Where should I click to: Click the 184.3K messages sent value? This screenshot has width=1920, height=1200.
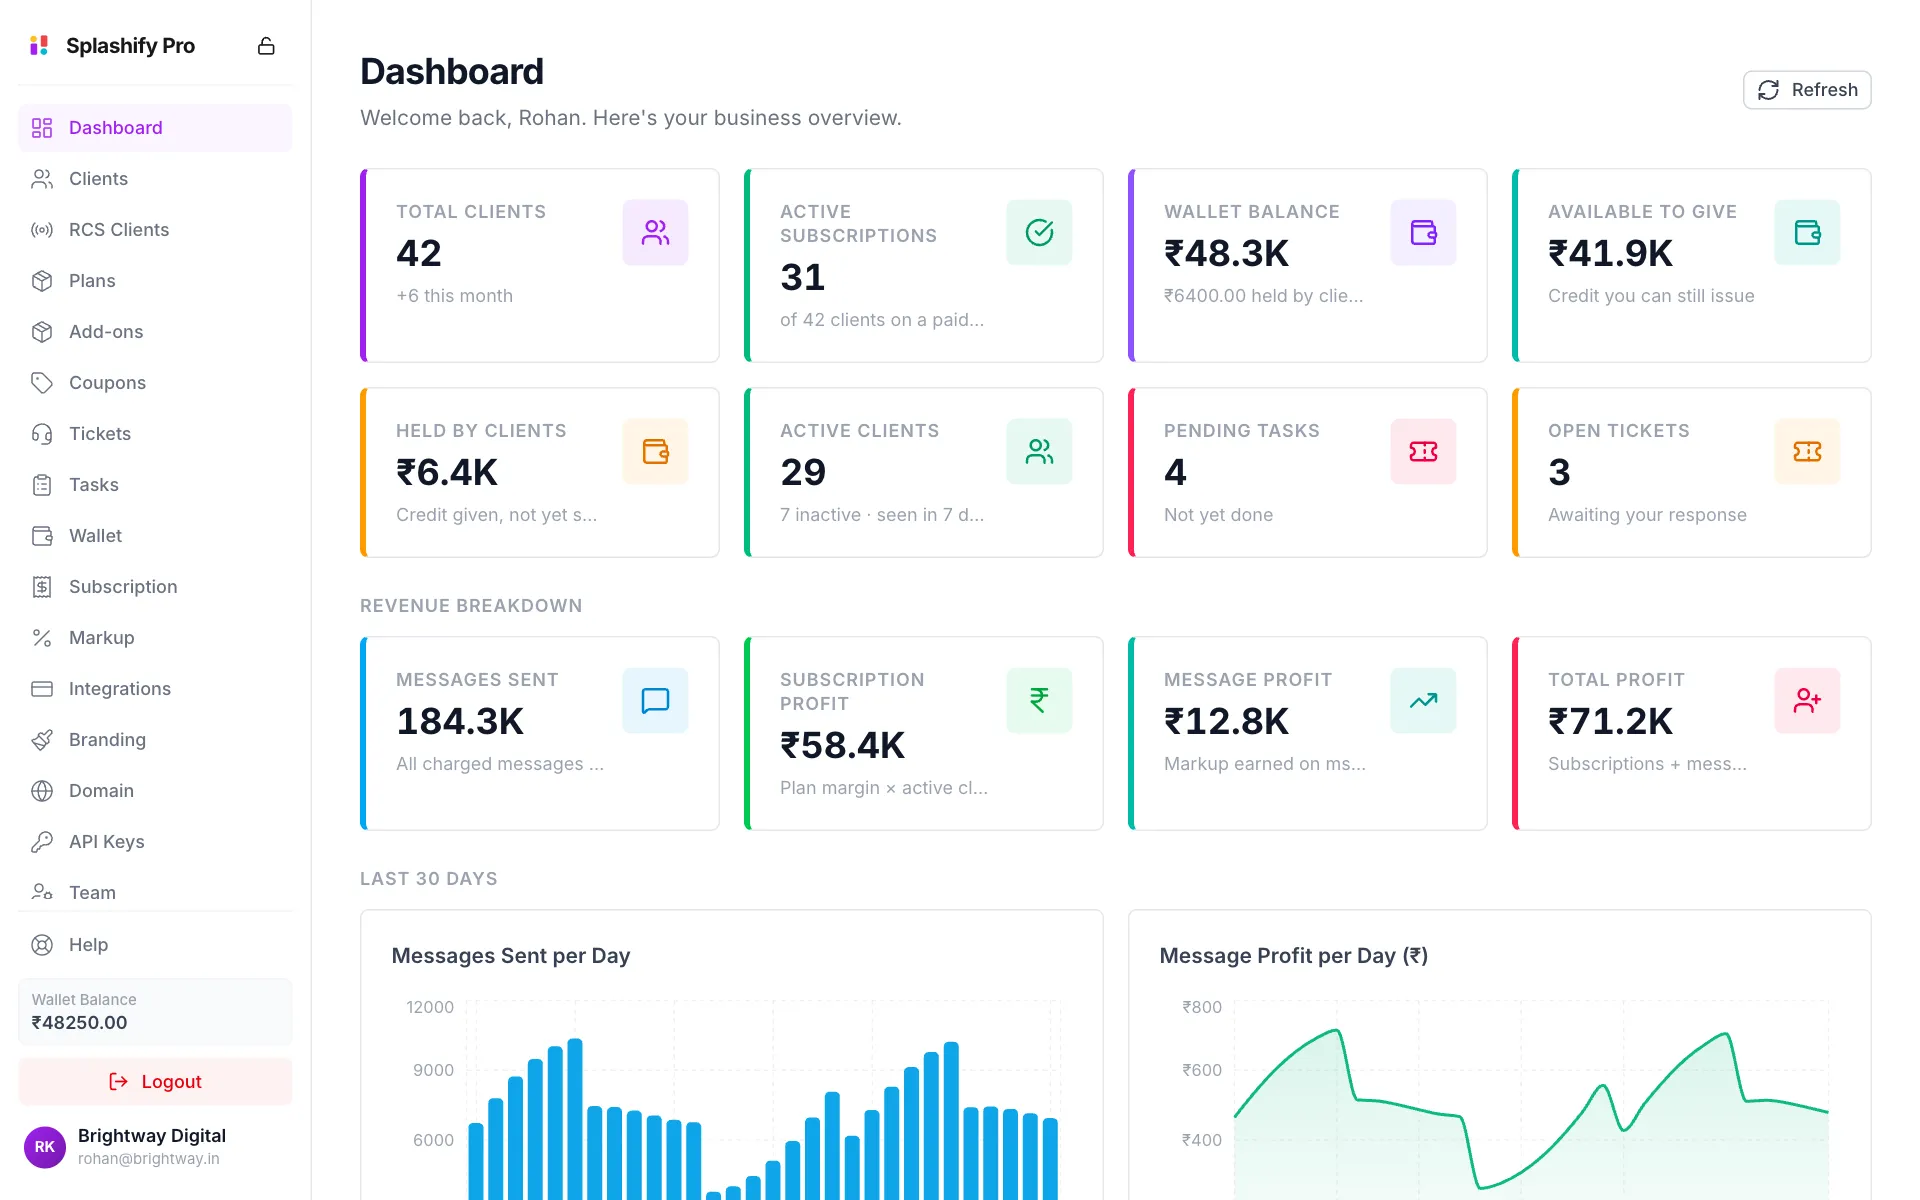pyautogui.click(x=460, y=721)
